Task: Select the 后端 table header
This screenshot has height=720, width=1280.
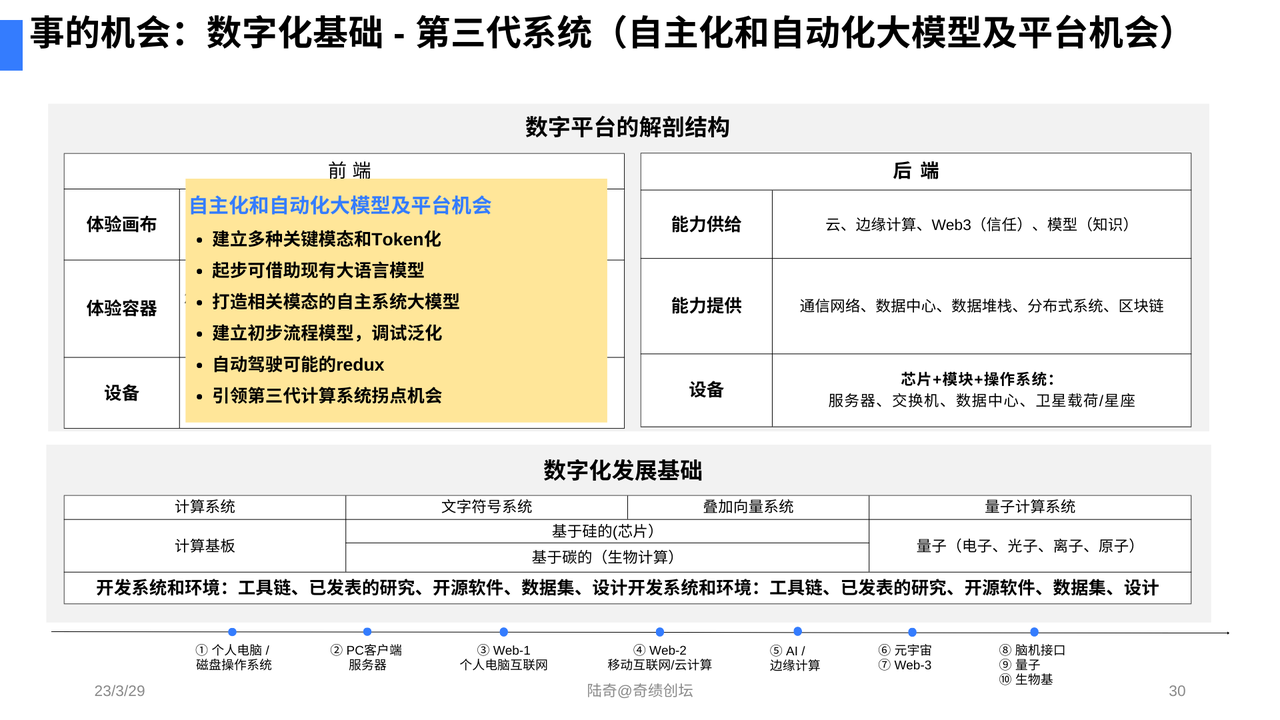Action: [915, 171]
